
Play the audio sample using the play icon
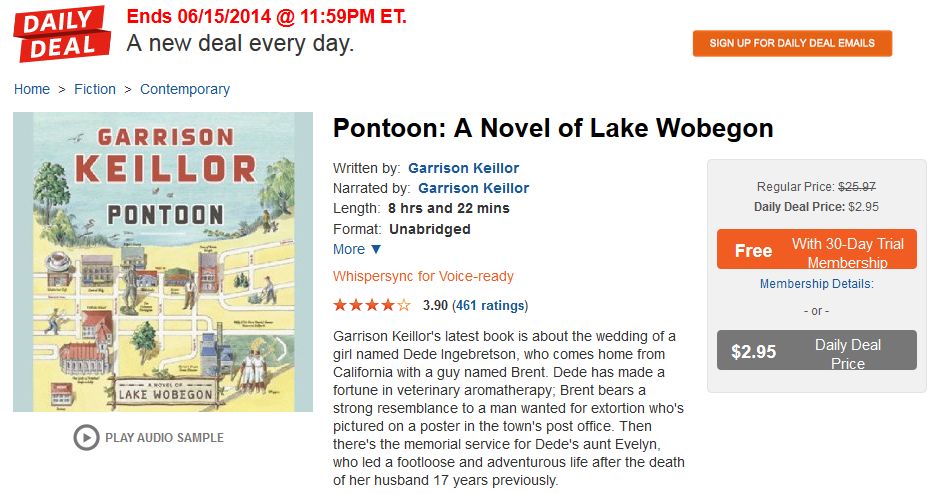(x=86, y=437)
